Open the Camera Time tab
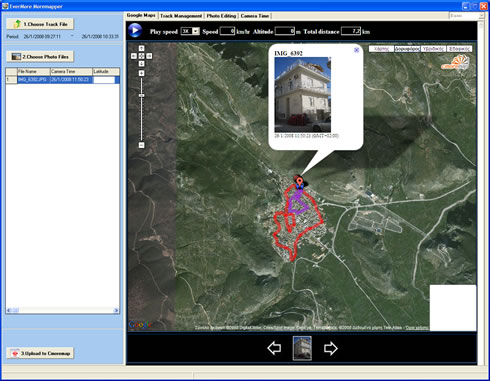The width and height of the screenshot is (490, 381). [x=255, y=16]
